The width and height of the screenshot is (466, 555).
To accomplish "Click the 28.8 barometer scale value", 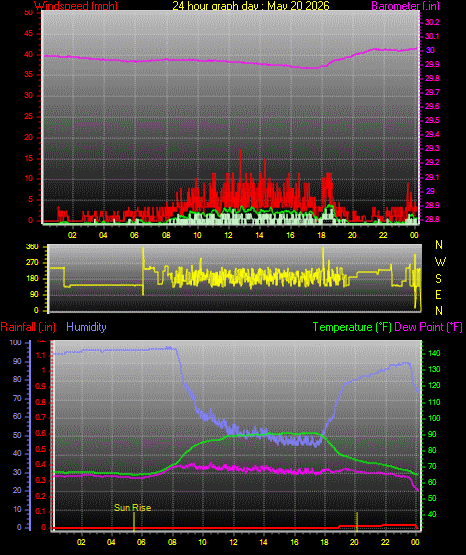I will coord(432,219).
